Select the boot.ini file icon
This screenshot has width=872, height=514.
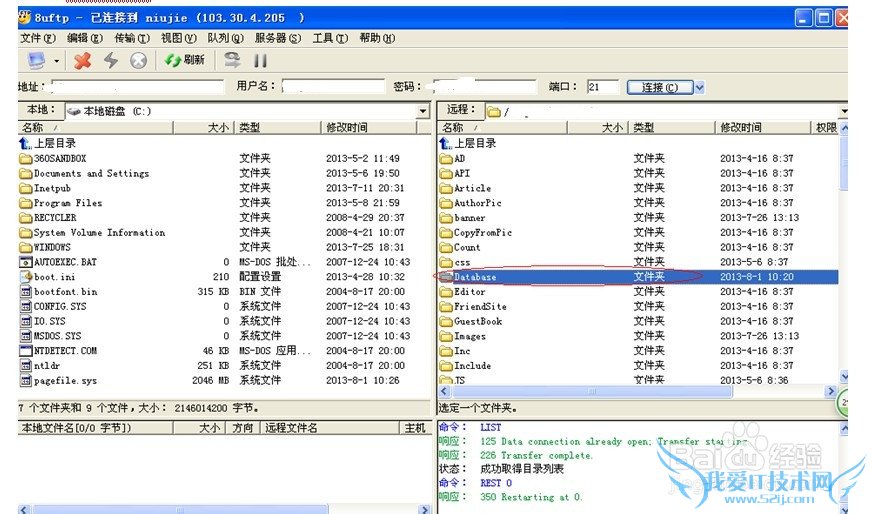pos(26,276)
